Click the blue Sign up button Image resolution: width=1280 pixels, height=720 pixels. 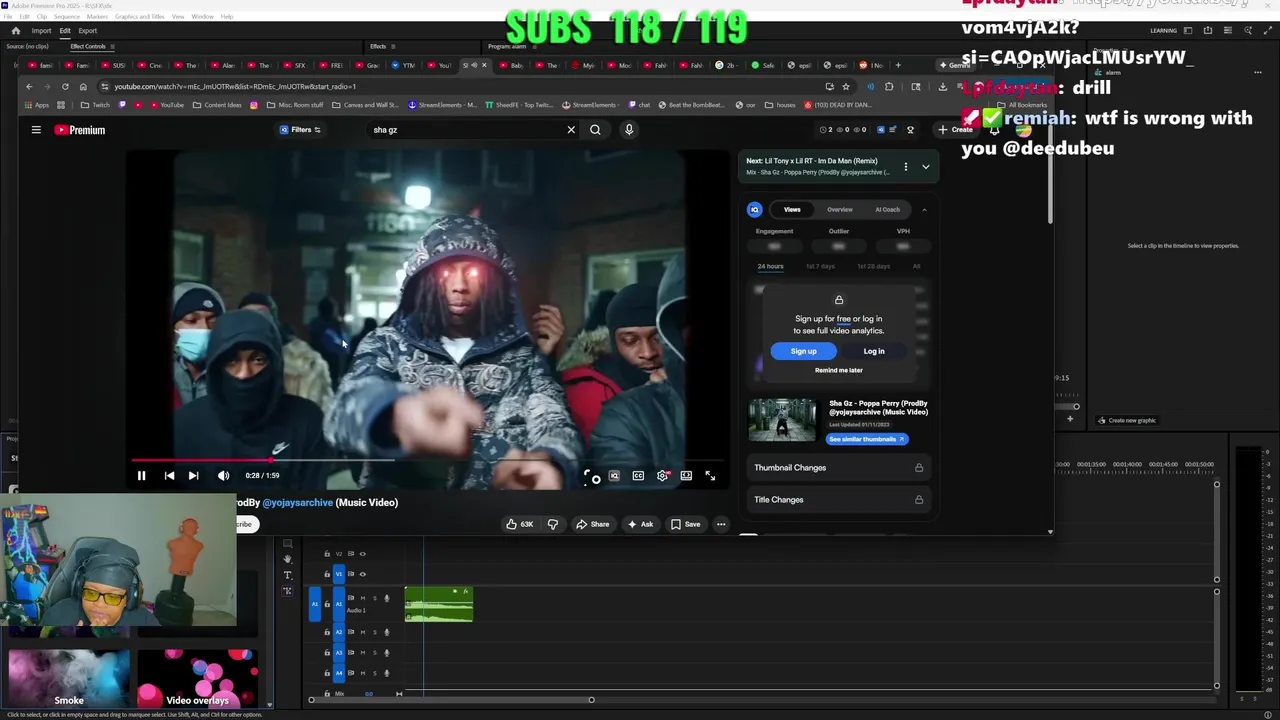[803, 351]
